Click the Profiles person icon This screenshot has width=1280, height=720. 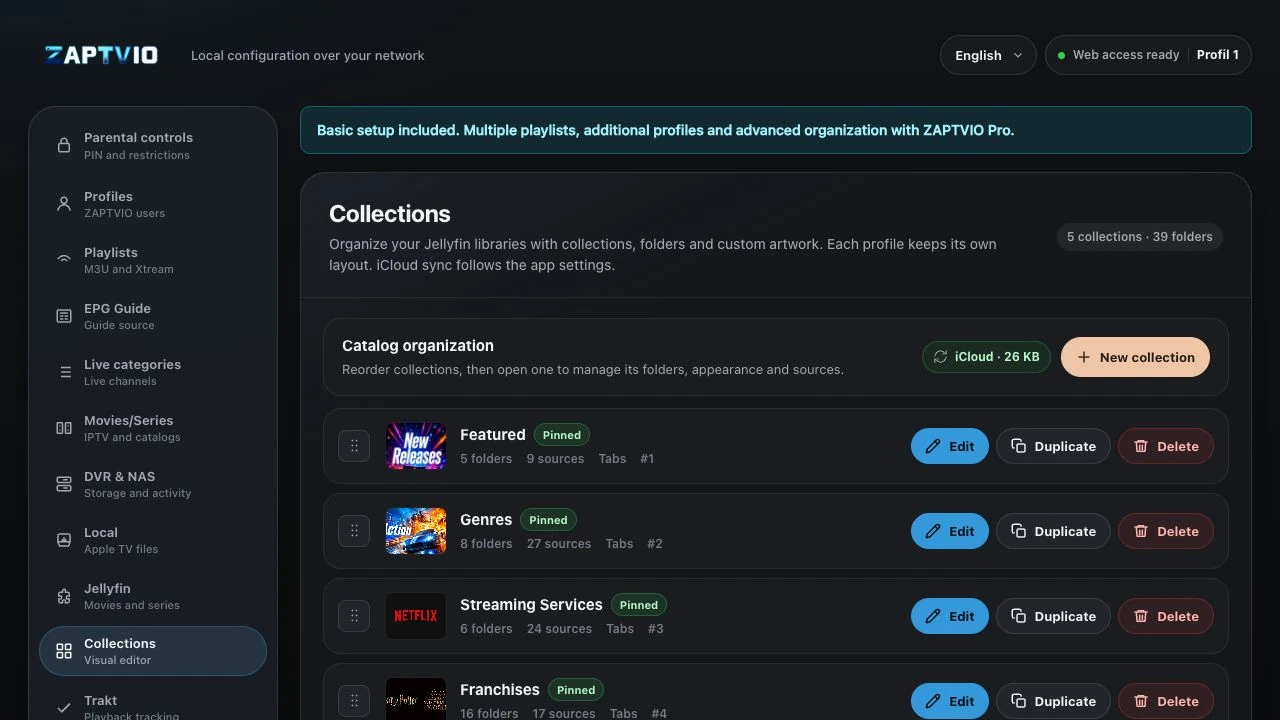click(x=64, y=204)
